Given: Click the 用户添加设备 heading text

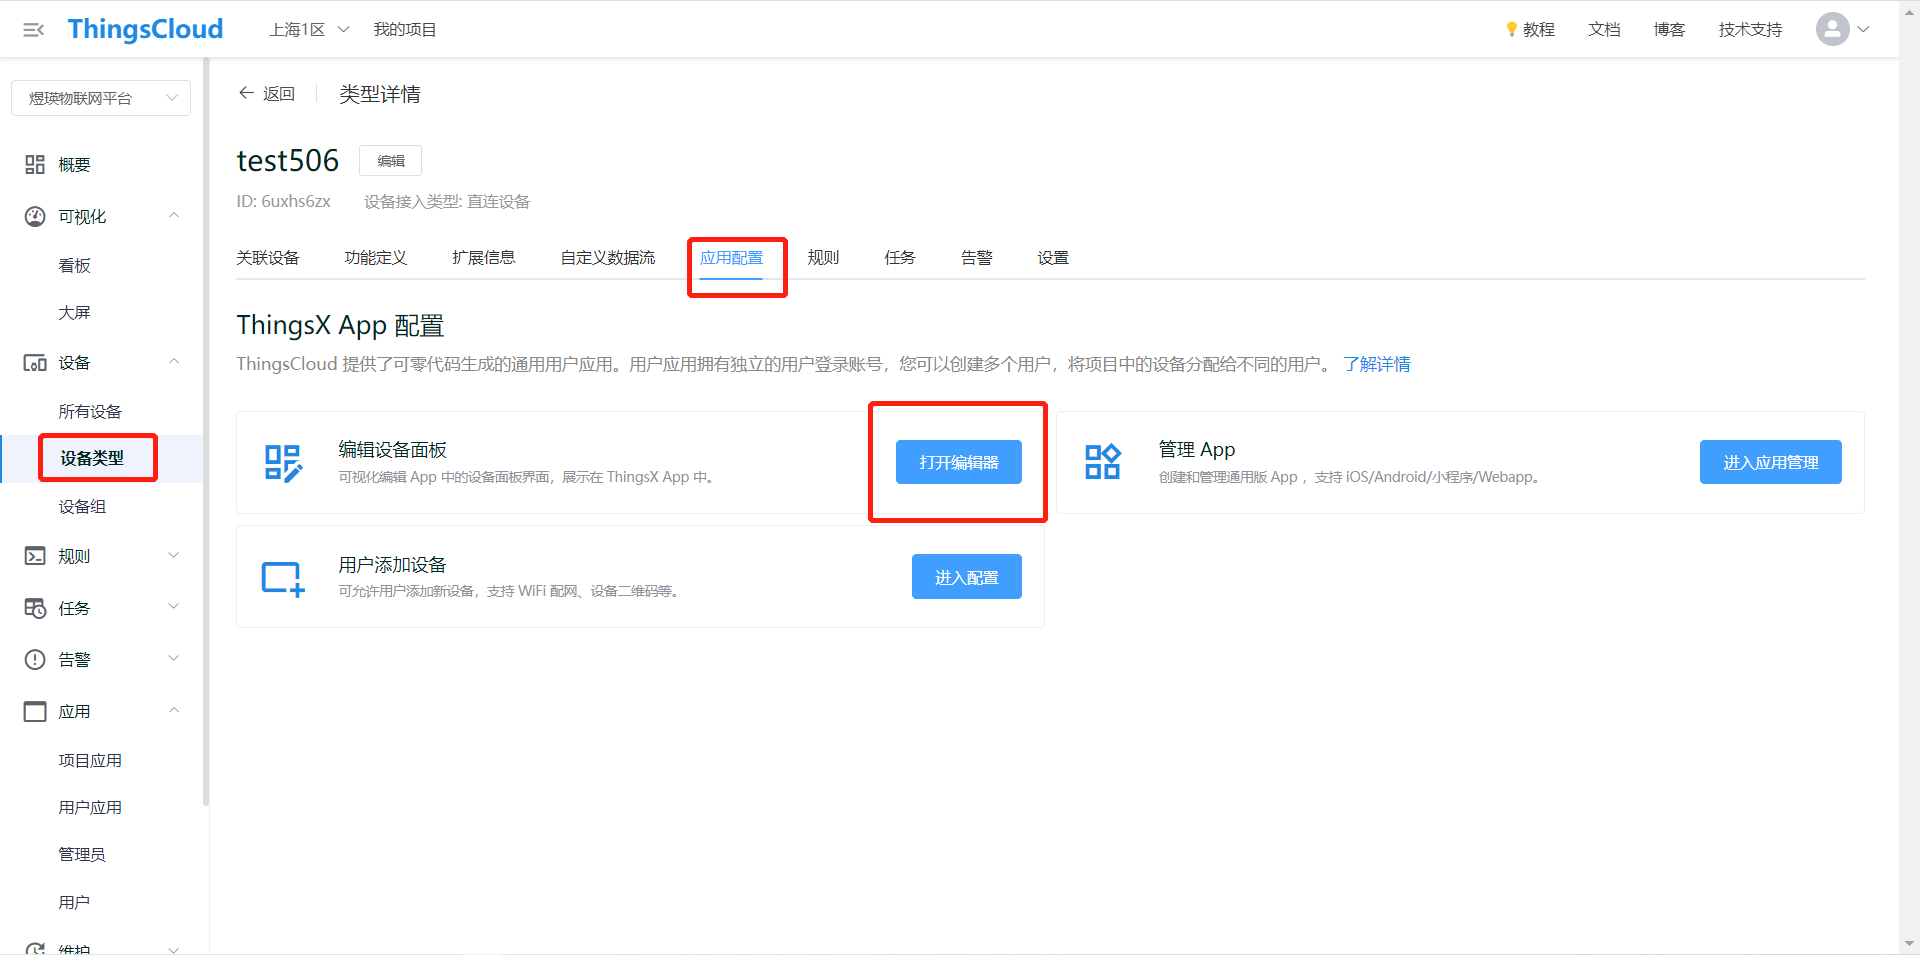Looking at the screenshot, I should click(x=392, y=565).
